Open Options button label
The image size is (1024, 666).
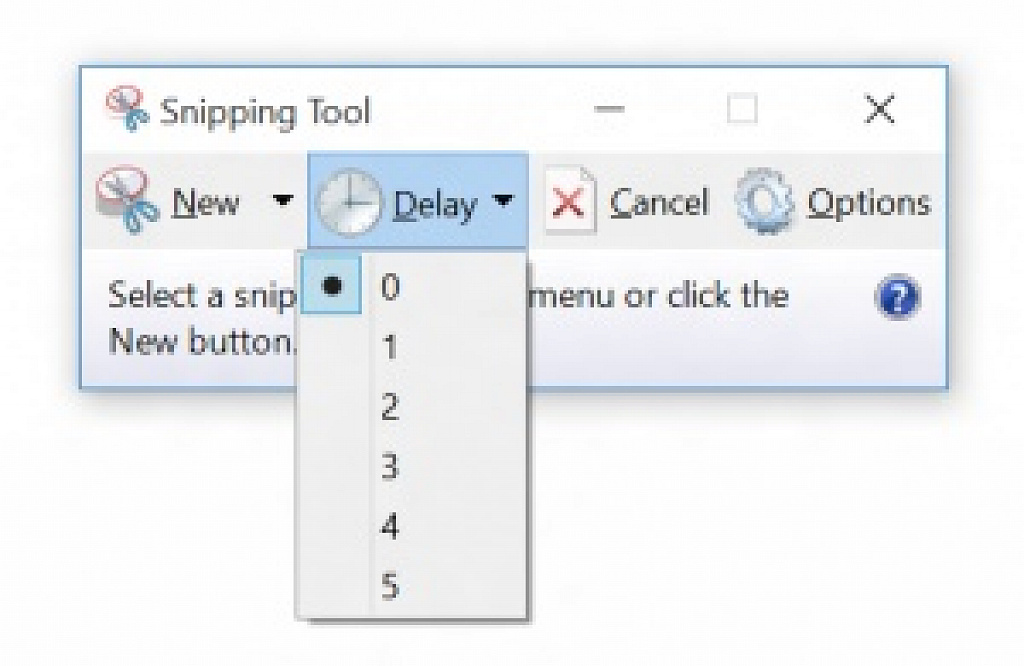869,204
